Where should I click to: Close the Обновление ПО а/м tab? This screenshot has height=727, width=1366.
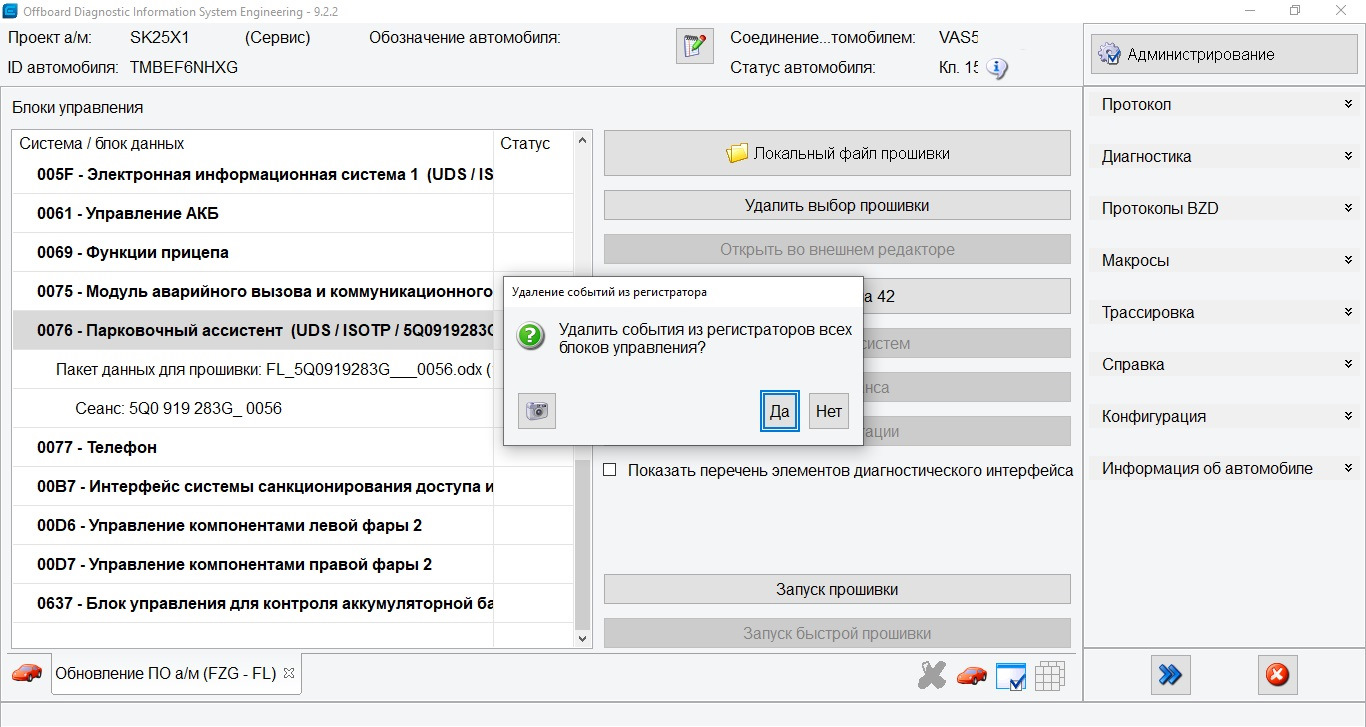pyautogui.click(x=289, y=673)
